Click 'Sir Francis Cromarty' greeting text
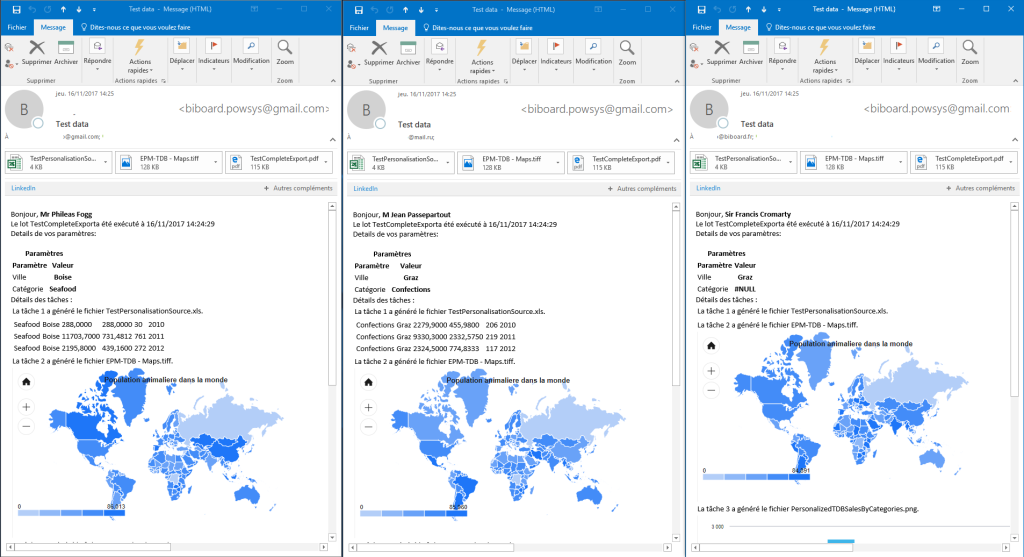The image size is (1024, 557). pyautogui.click(x=758, y=214)
